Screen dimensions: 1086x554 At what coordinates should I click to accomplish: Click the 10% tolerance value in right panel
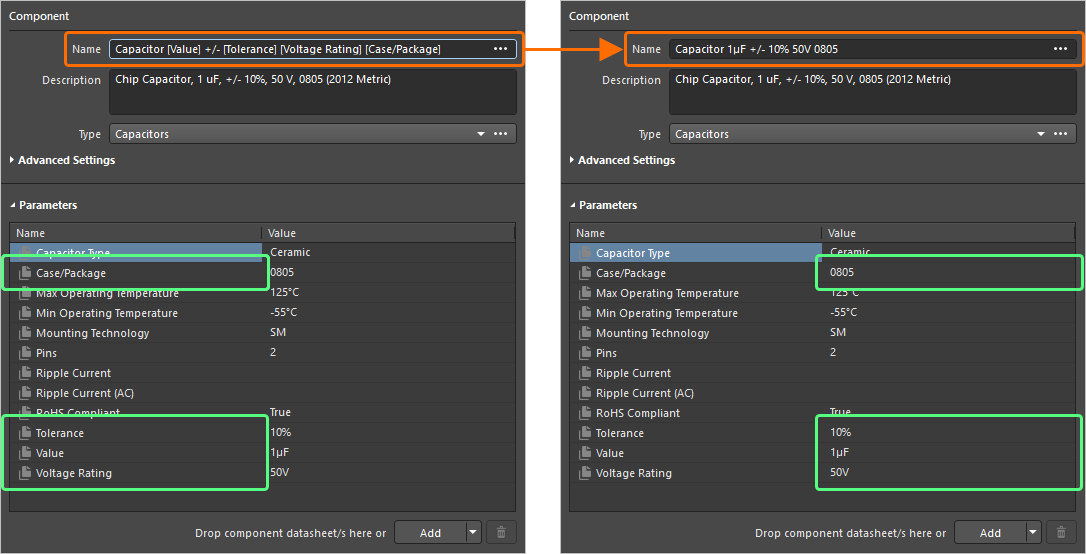pos(840,432)
